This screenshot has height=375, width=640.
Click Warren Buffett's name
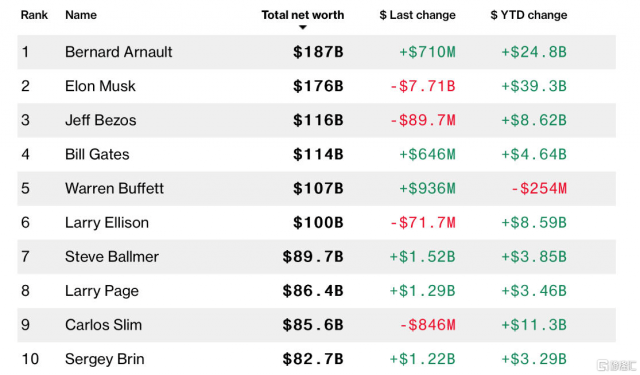[x=114, y=189]
